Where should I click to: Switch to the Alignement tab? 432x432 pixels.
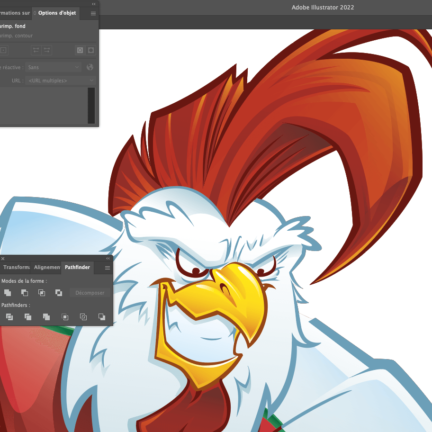coord(47,267)
